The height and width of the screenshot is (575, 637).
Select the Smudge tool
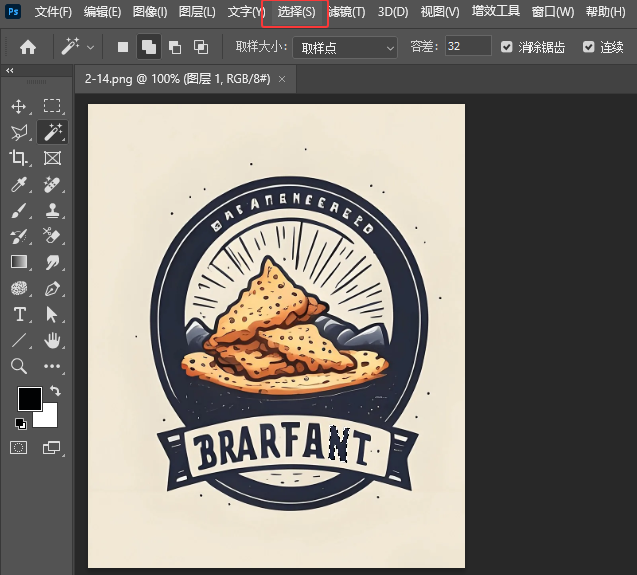coord(52,263)
